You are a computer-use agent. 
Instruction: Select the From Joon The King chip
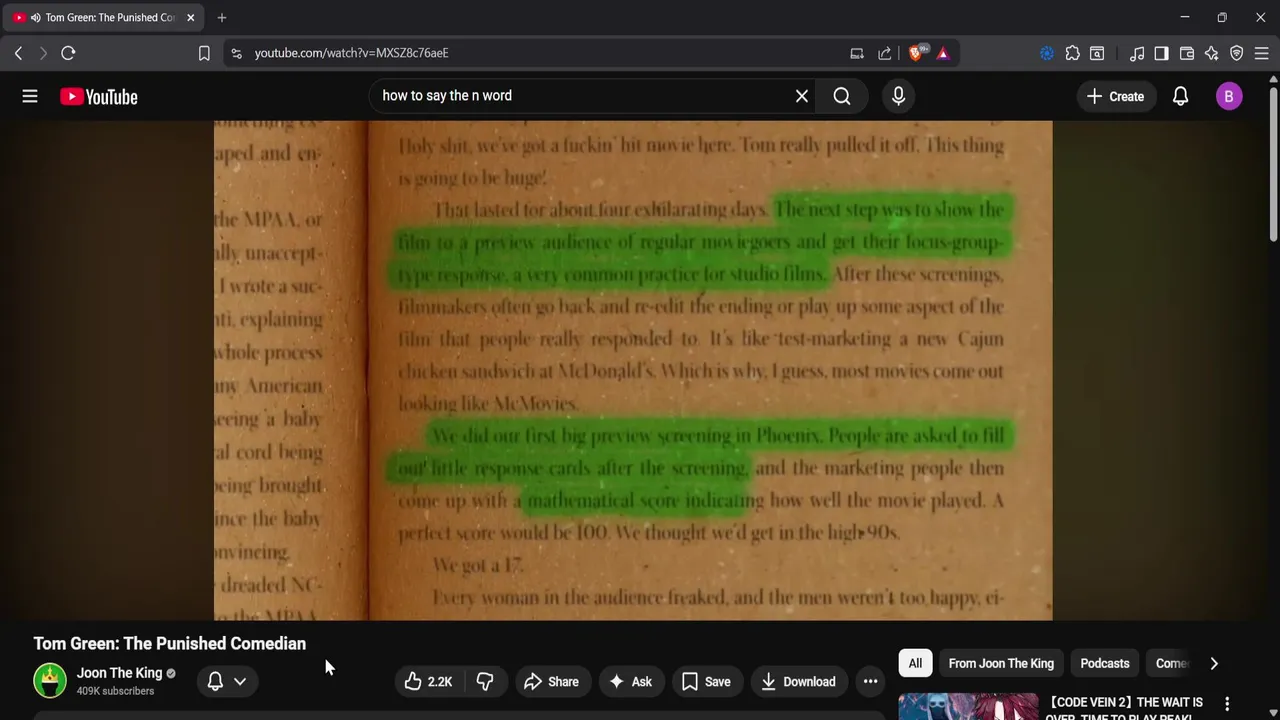[1001, 663]
